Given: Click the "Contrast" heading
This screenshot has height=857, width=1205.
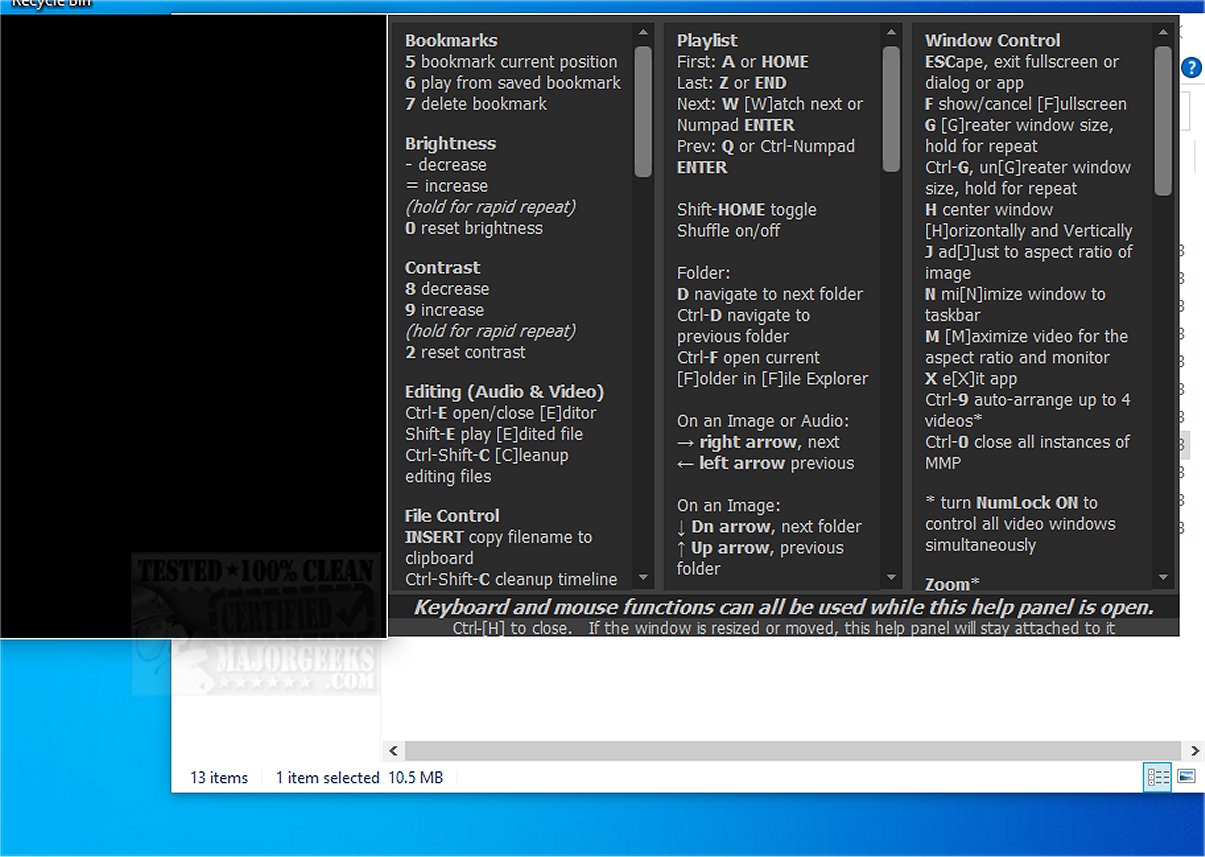Looking at the screenshot, I should (442, 268).
